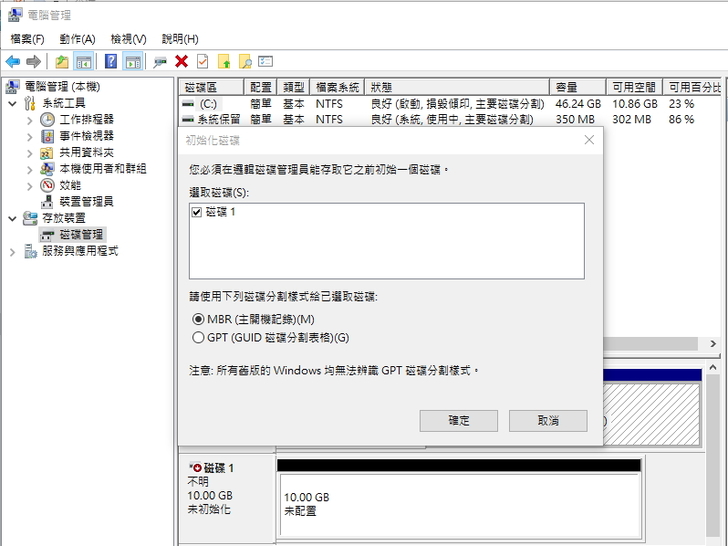728x546 pixels.
Task: Toggle the Show/Hide console tree icon
Action: click(84, 61)
